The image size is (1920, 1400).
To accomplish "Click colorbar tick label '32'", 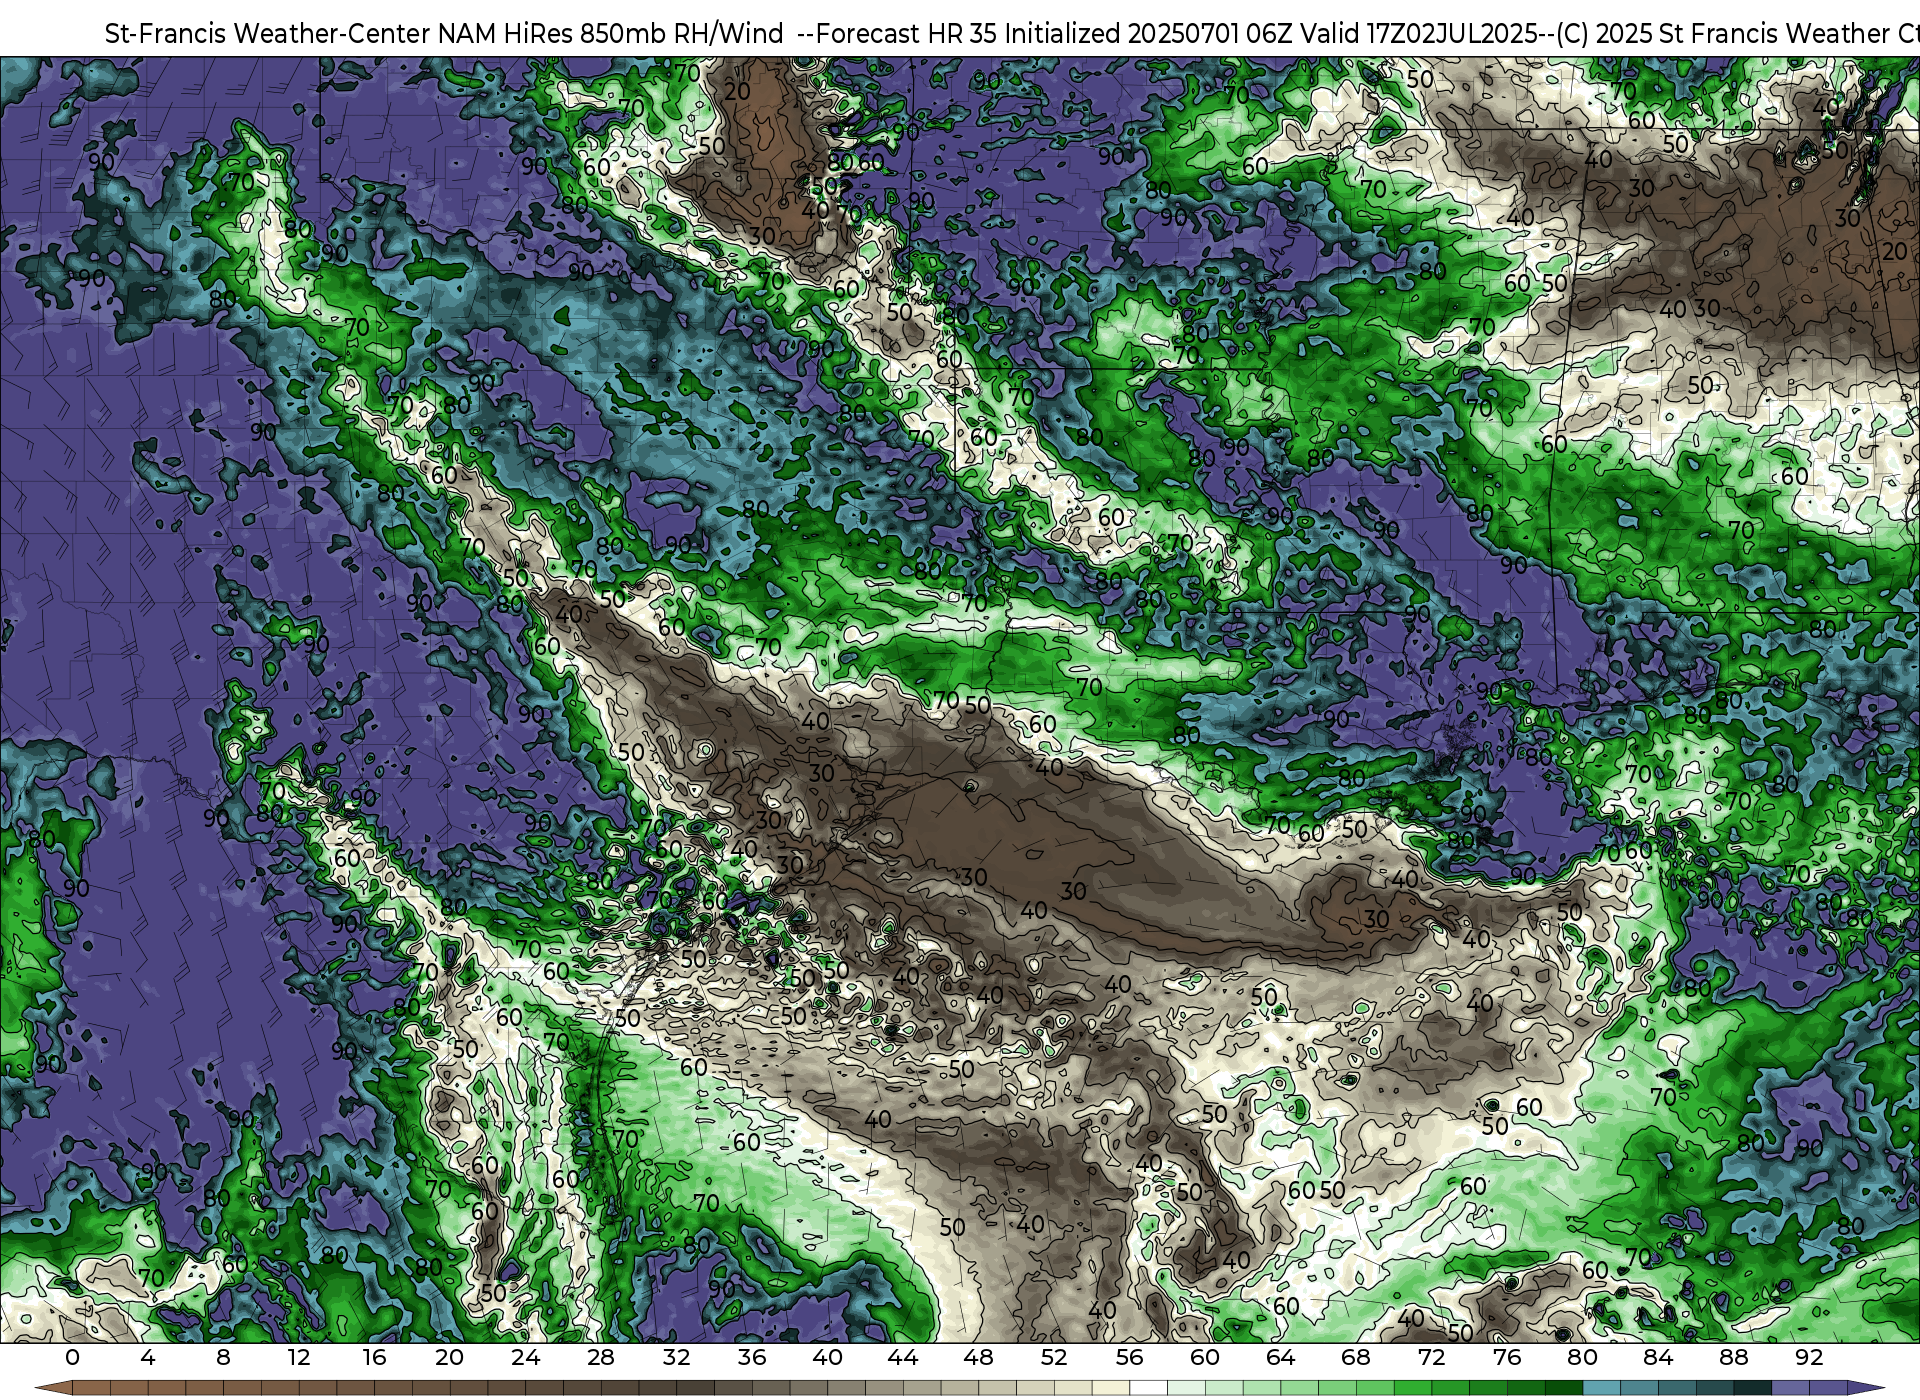I will click(x=676, y=1357).
